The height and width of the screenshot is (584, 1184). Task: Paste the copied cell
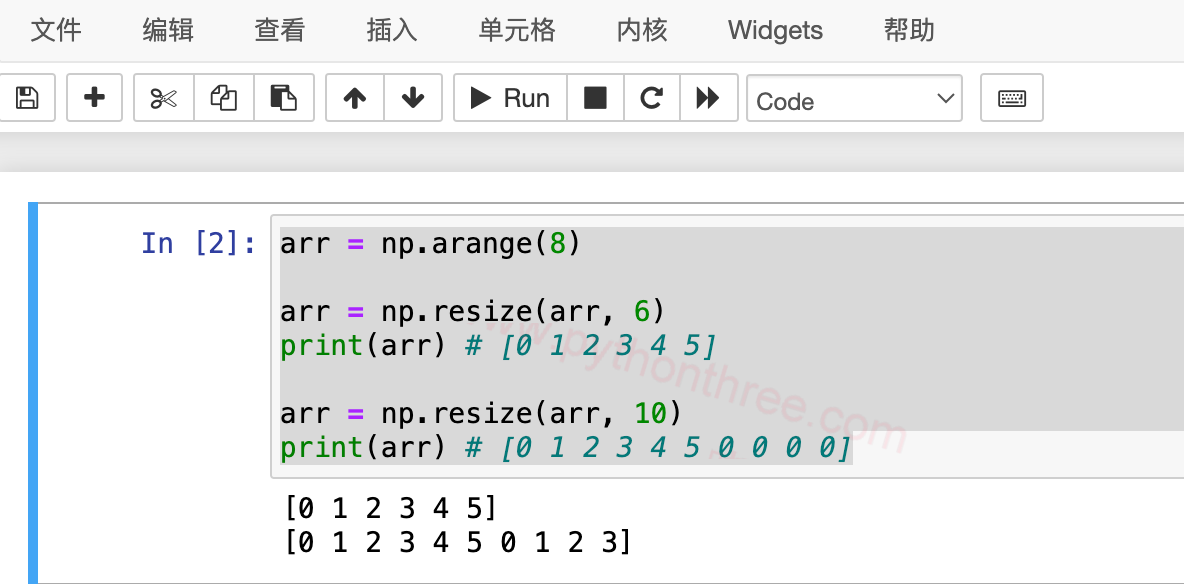[x=283, y=97]
